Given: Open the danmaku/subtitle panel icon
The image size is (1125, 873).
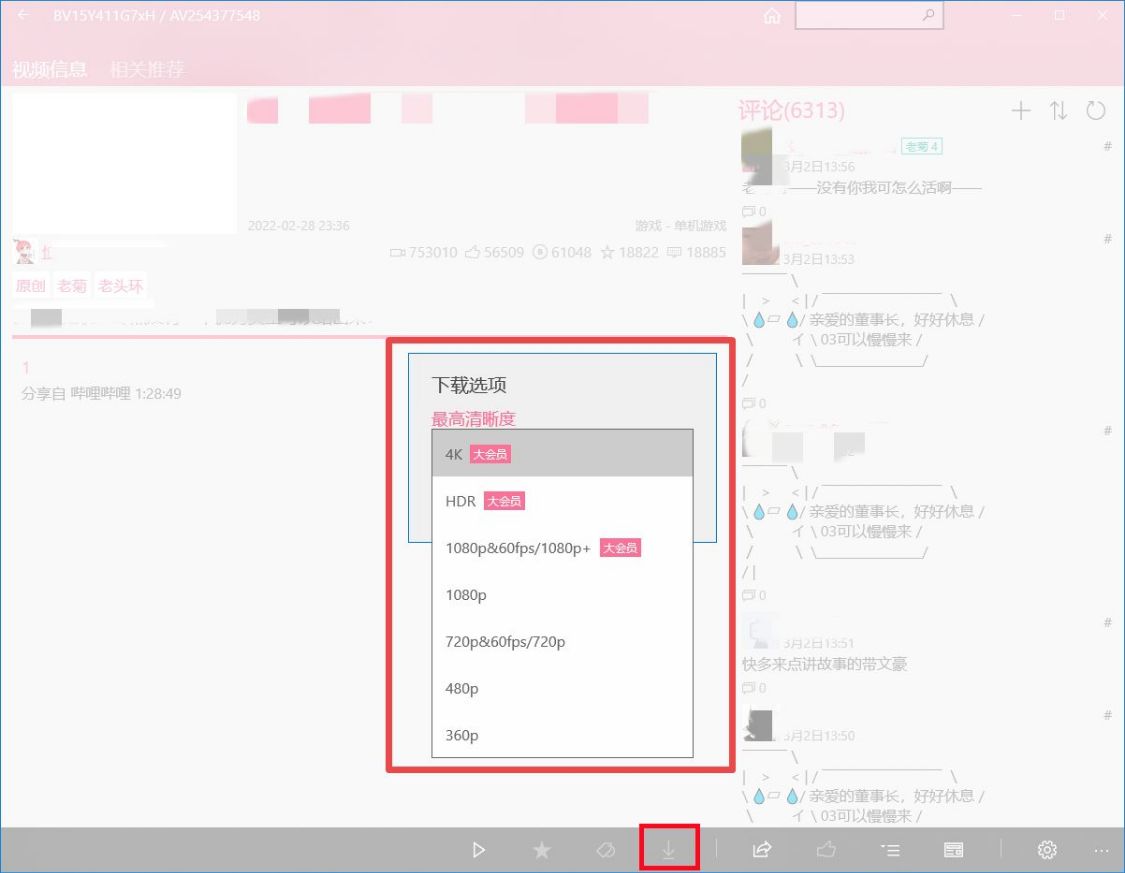Looking at the screenshot, I should (954, 850).
